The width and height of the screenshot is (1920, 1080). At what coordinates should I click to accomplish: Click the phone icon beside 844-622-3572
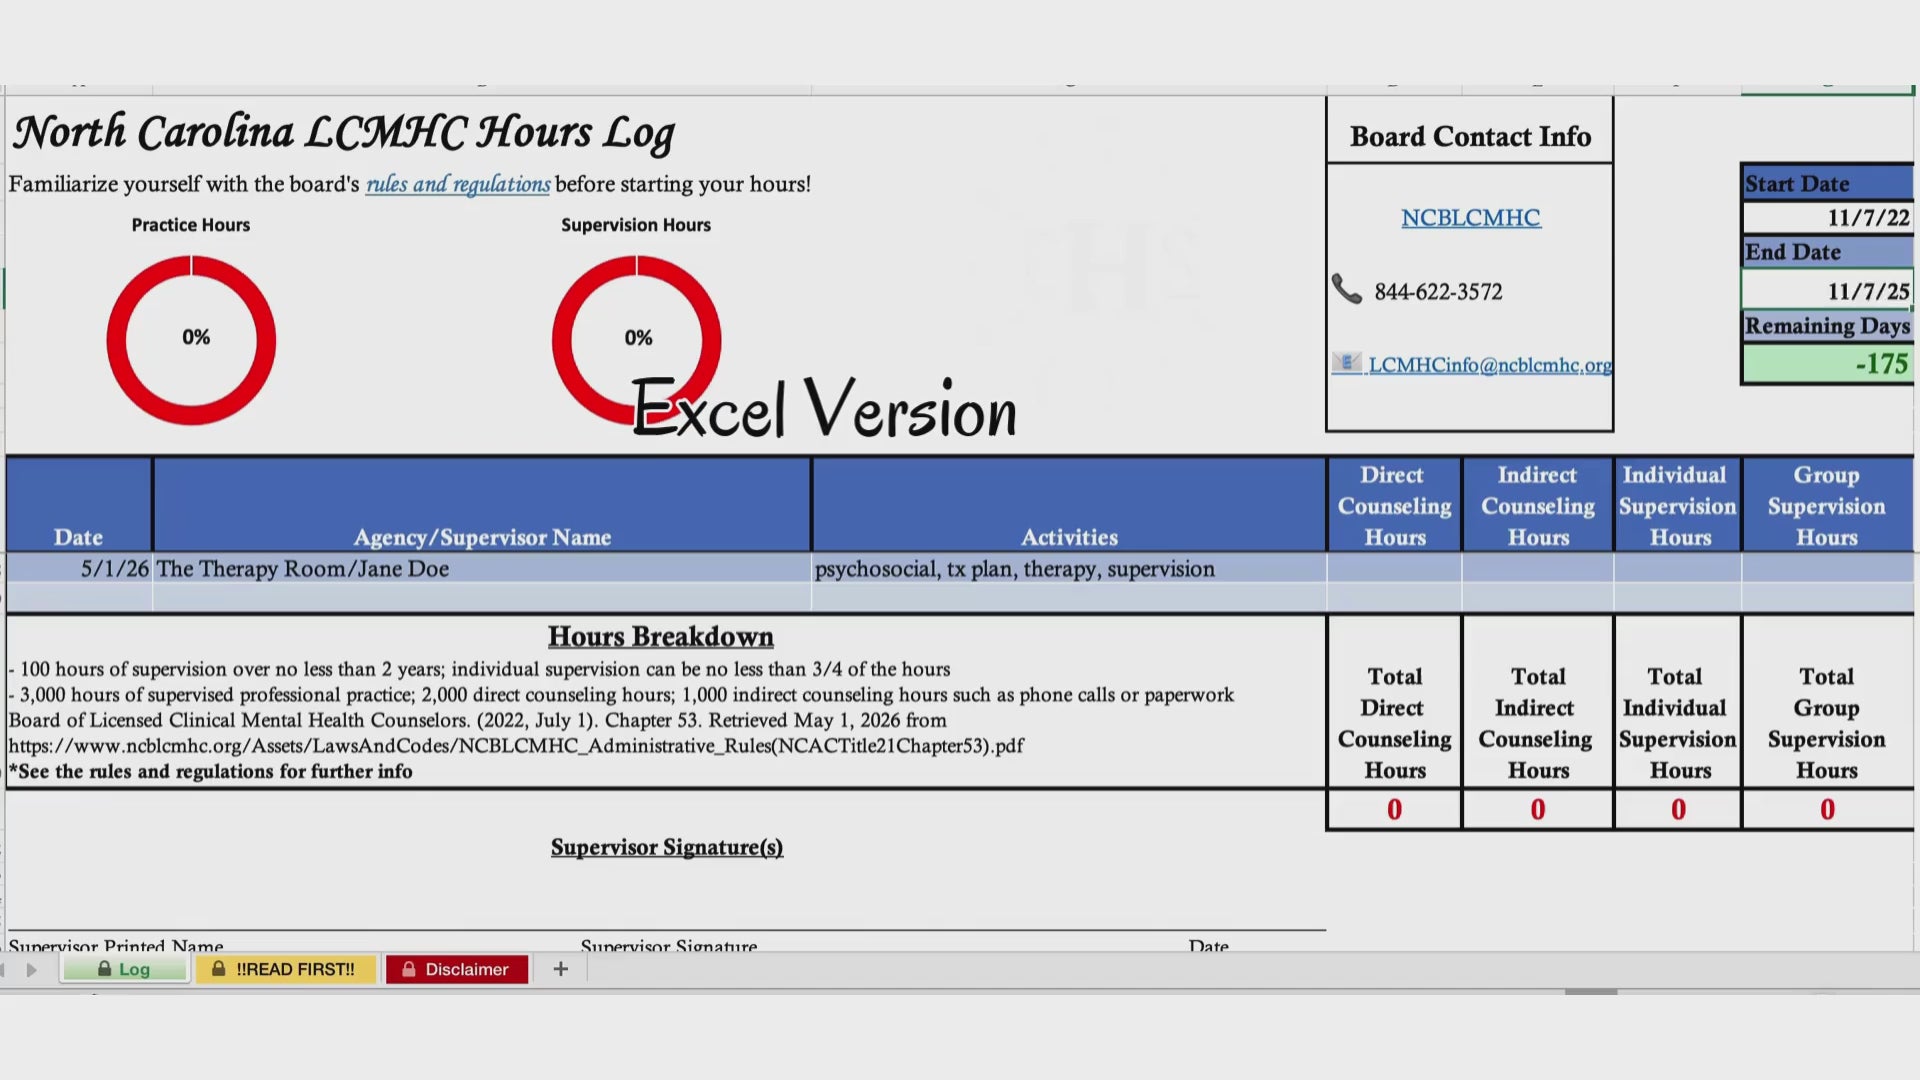pyautogui.click(x=1347, y=289)
